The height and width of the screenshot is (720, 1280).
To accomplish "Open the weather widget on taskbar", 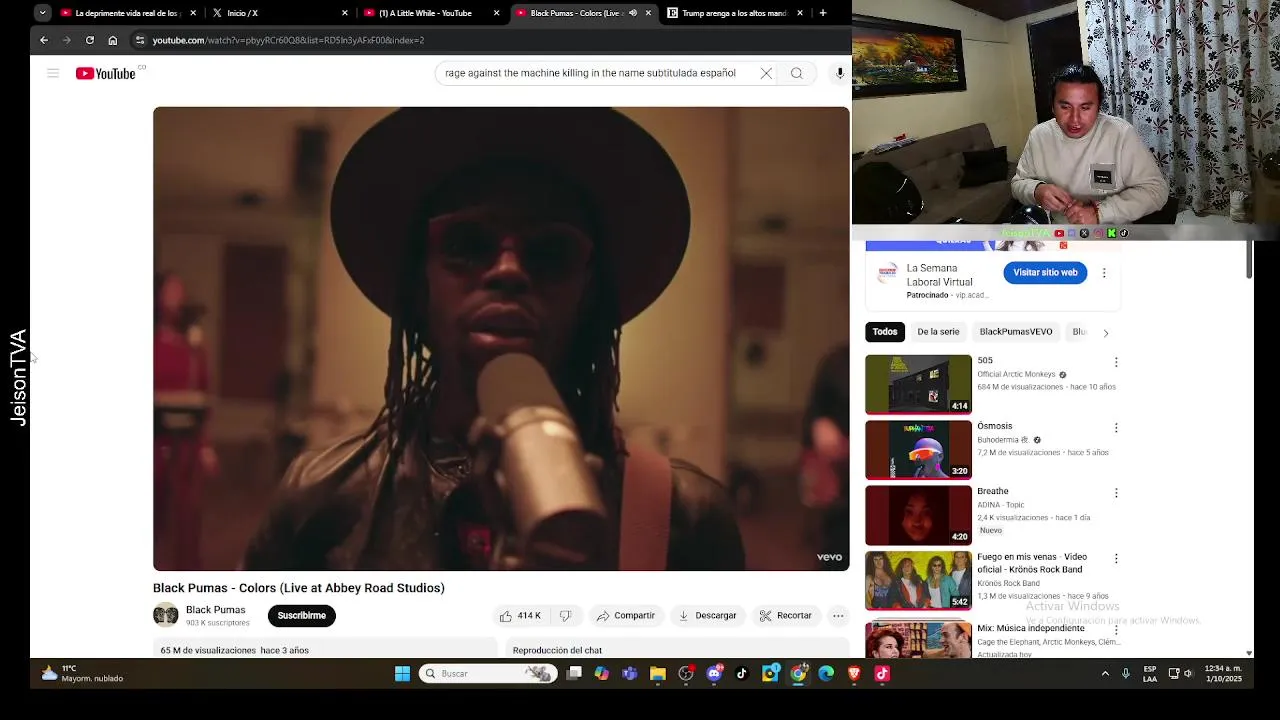I will (82, 673).
